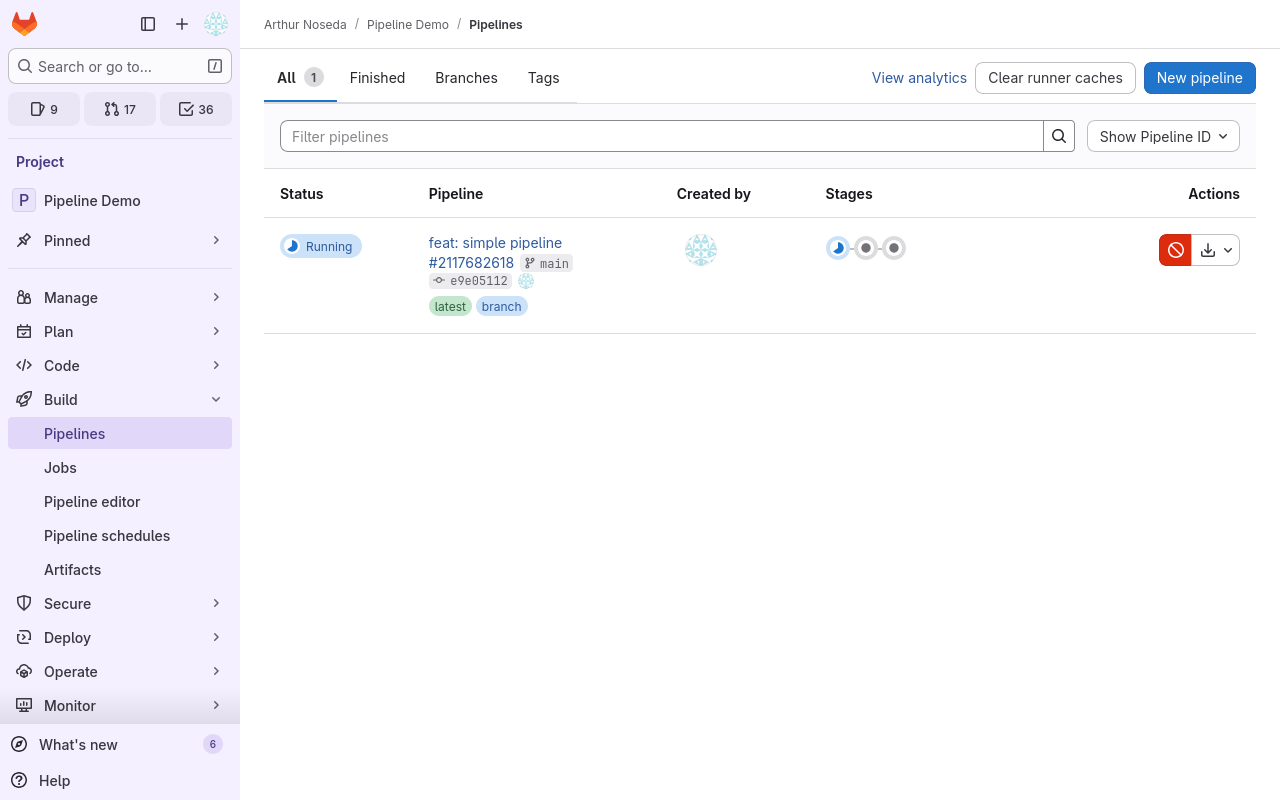1280x800 pixels.
Task: Cancel the running pipeline with red button
Action: [x=1175, y=250]
